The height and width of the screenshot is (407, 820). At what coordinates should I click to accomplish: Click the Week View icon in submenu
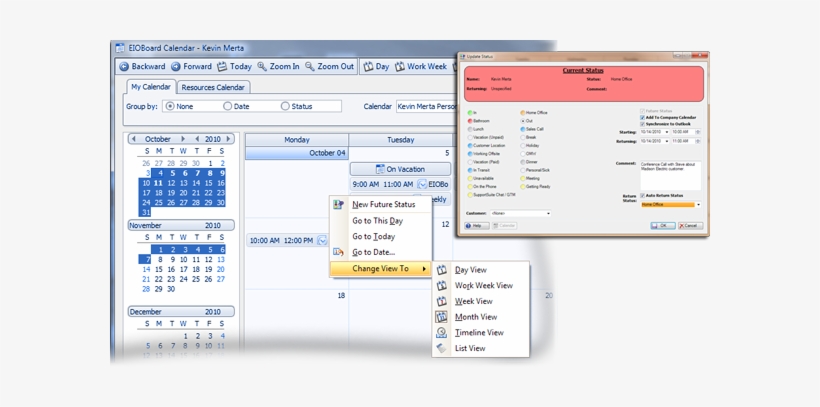[442, 301]
